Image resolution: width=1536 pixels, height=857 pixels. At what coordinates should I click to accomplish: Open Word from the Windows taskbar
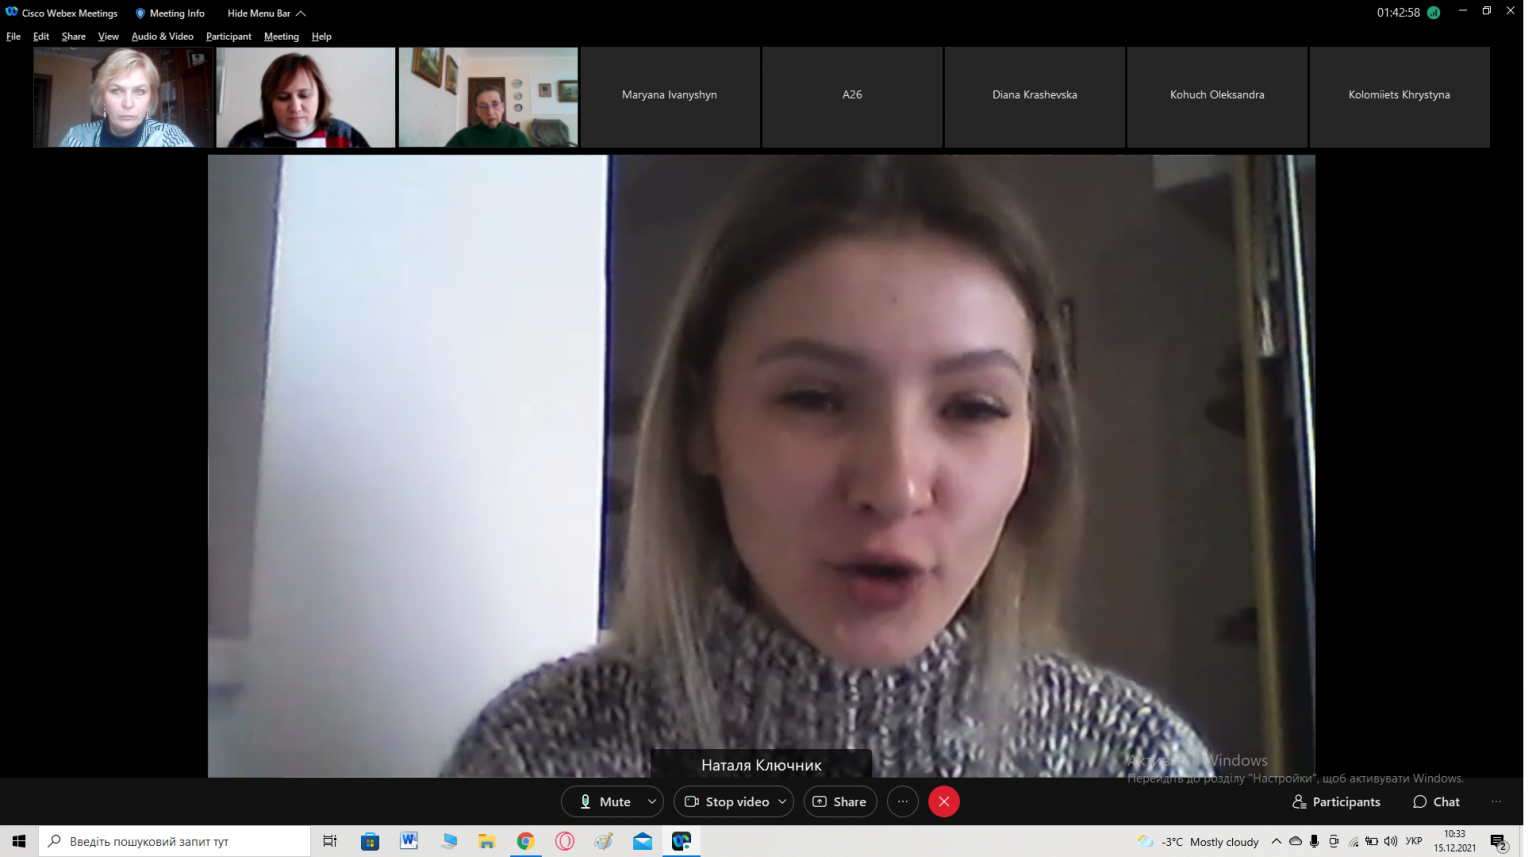click(408, 841)
